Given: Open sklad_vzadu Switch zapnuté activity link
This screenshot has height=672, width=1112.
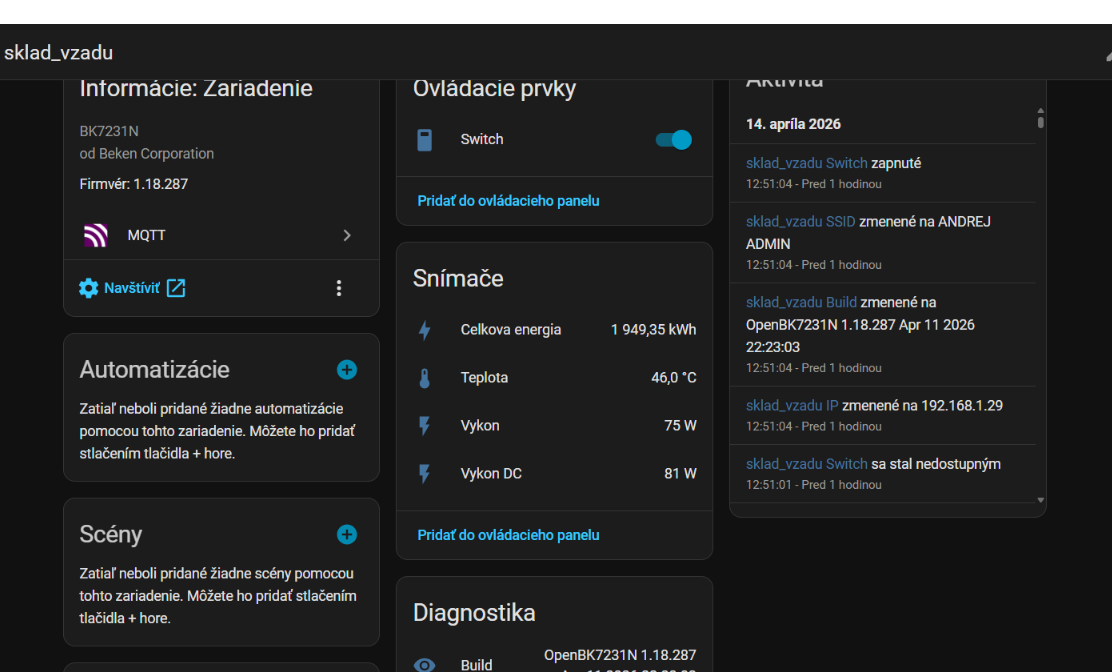Looking at the screenshot, I should click(x=806, y=163).
